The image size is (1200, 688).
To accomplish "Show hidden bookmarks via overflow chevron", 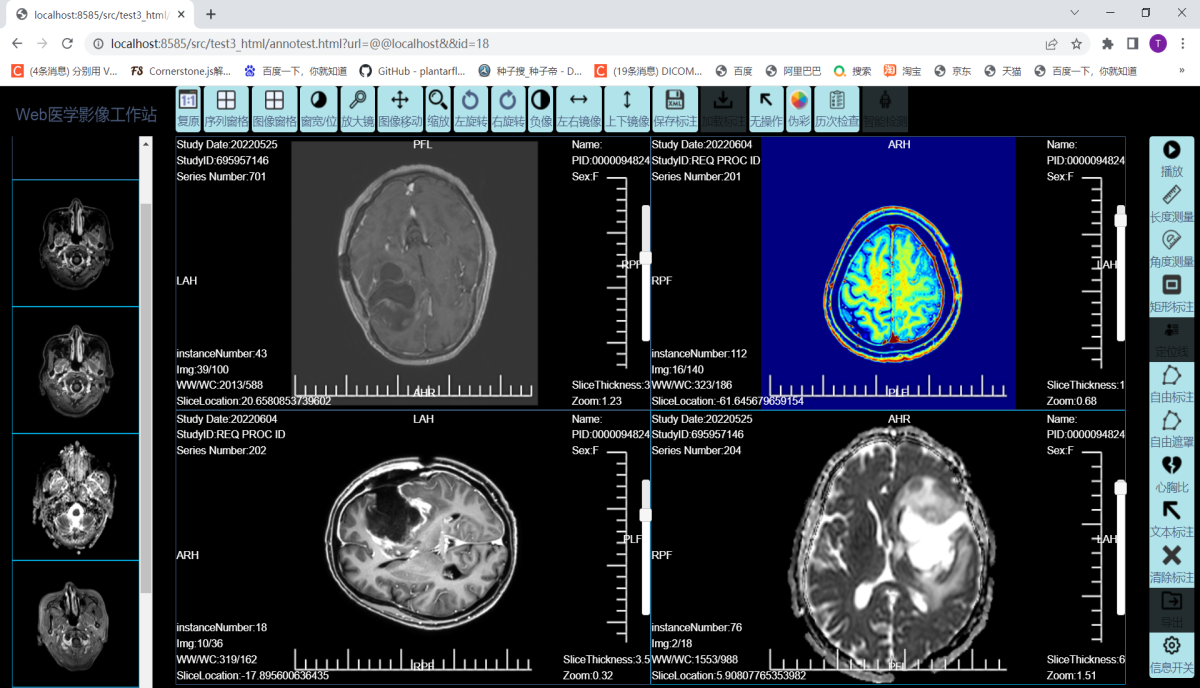I will [1182, 71].
